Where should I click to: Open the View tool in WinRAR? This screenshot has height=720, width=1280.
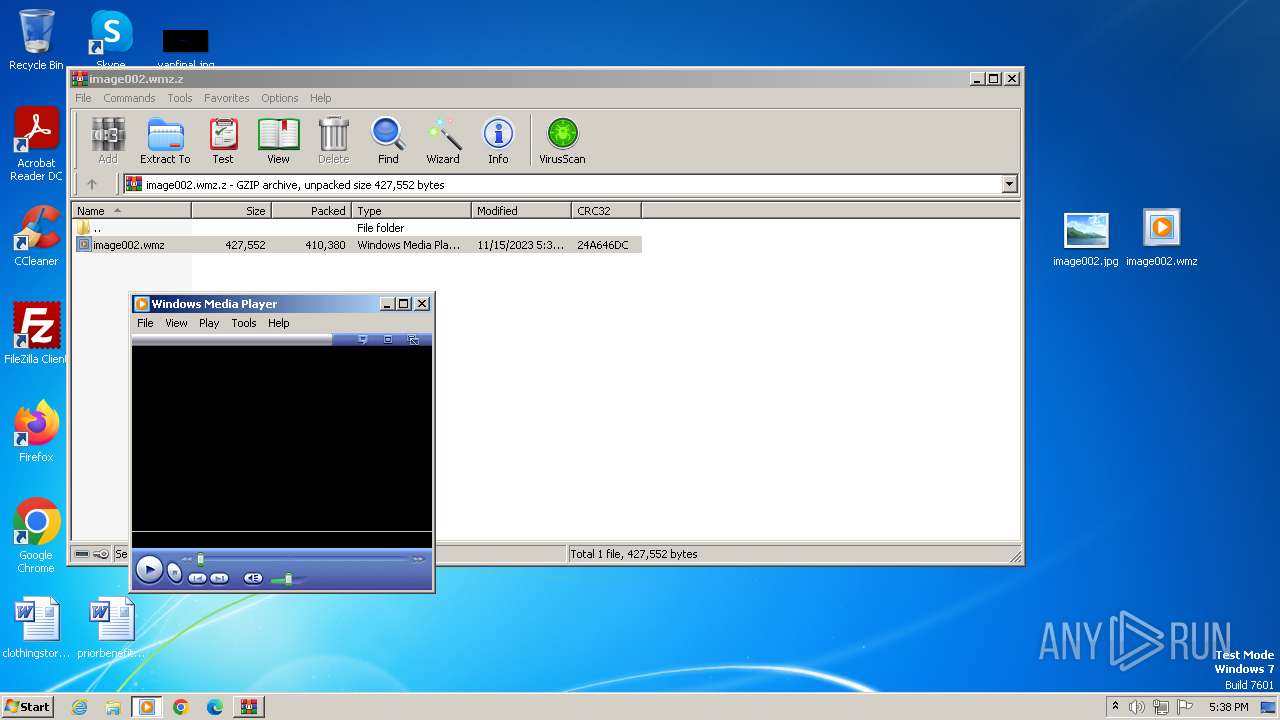pos(278,141)
